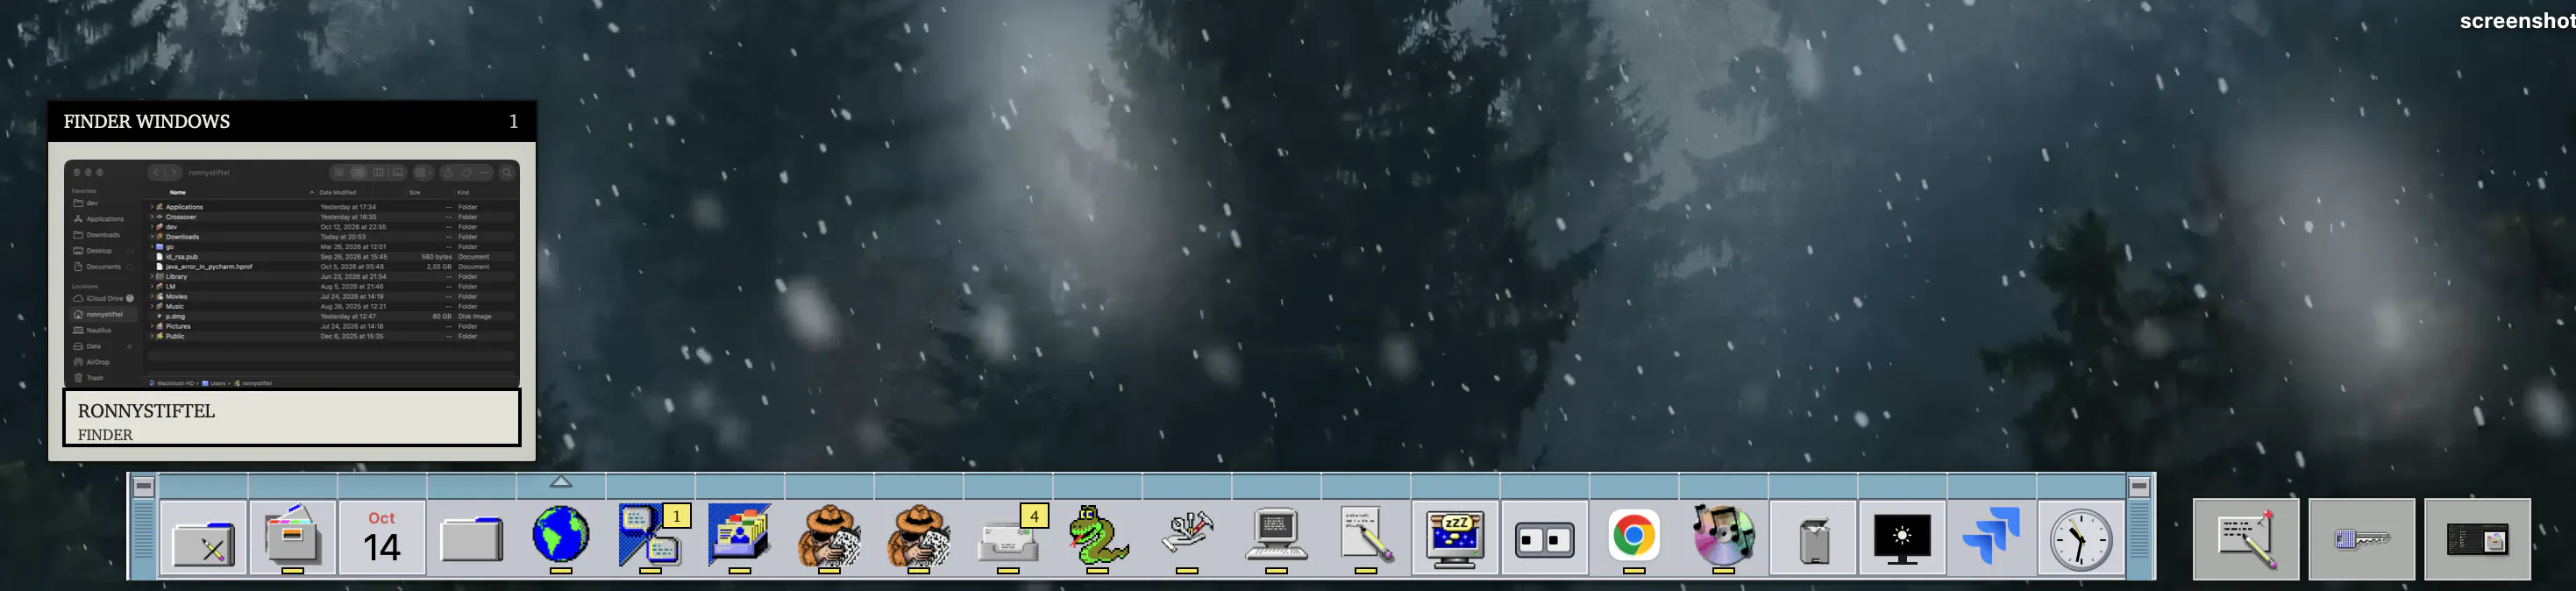Click the detective icon next to the card file
Image resolution: width=2576 pixels, height=591 pixels.
[829, 536]
